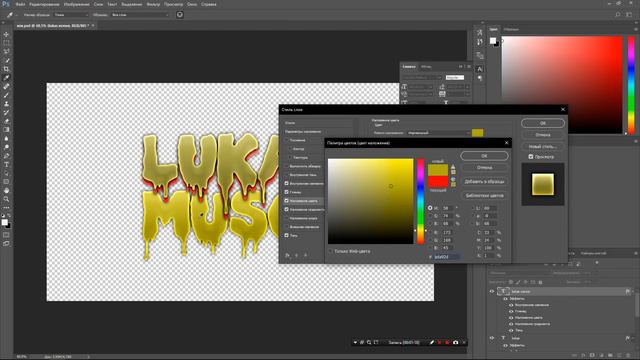
Task: Click Отмена in the color picker dialog
Action: pos(484,168)
